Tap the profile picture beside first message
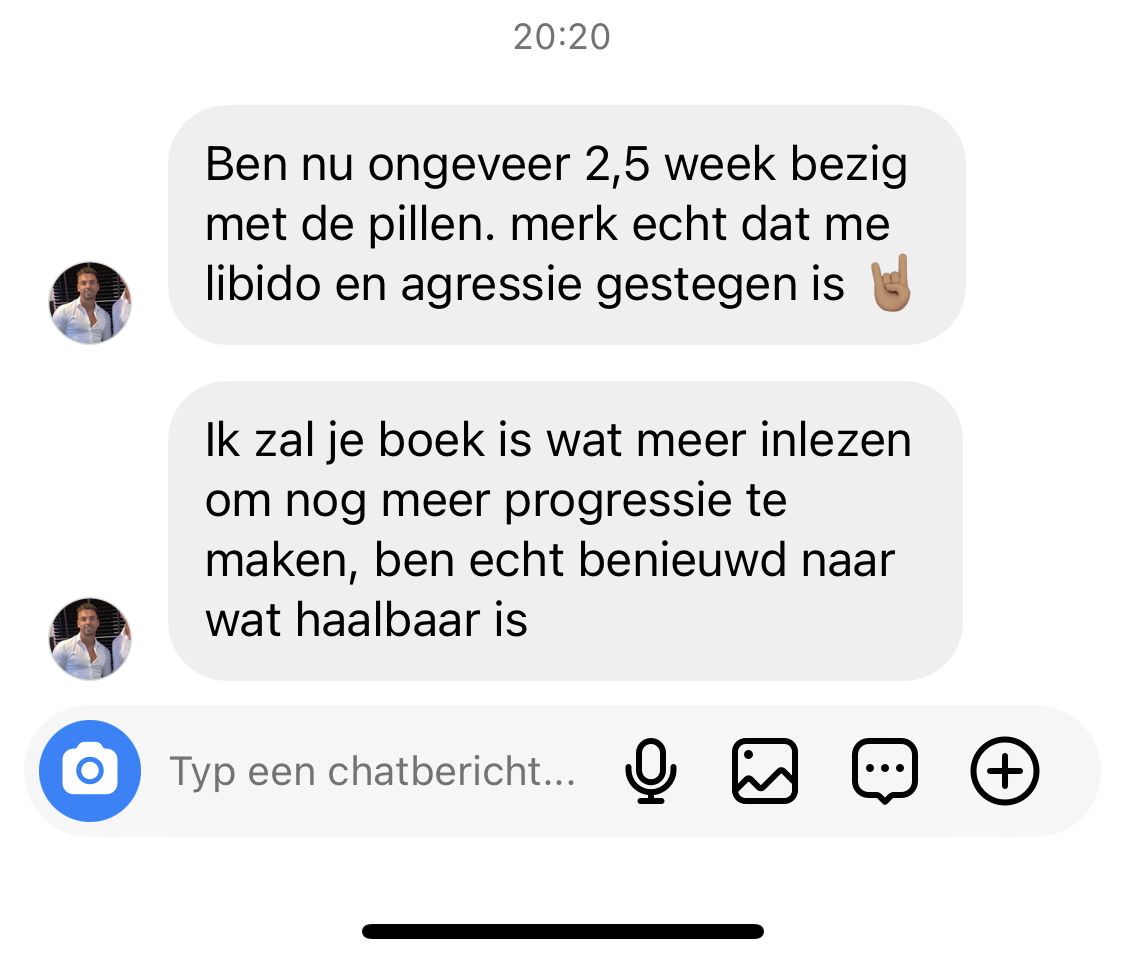Screen dimensions: 1125x963 click(x=90, y=303)
